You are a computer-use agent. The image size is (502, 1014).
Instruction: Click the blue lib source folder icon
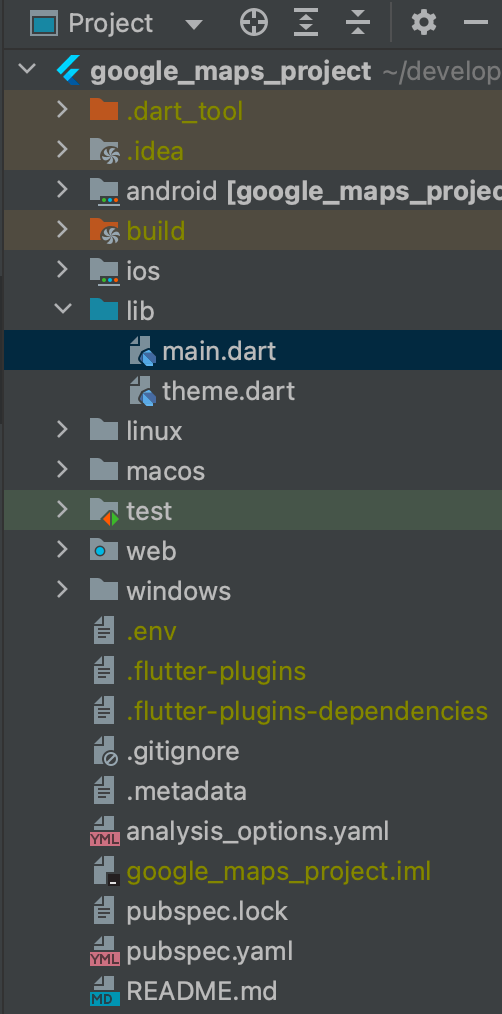104,310
